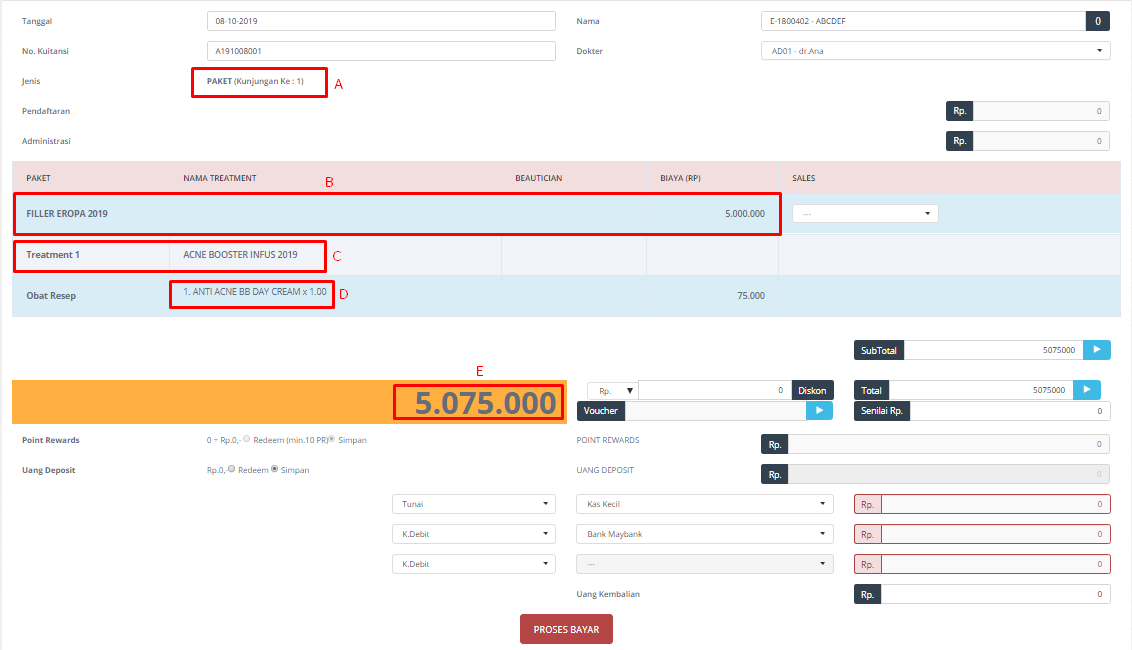This screenshot has height=650, width=1132.
Task: Click the Voucher code input field
Action: point(715,410)
